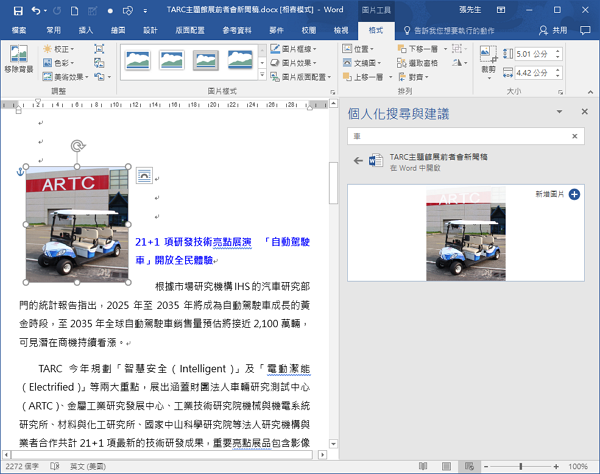The width and height of the screenshot is (600, 474).
Task: Collapse the ribbon with the chevron
Action: [x=590, y=92]
